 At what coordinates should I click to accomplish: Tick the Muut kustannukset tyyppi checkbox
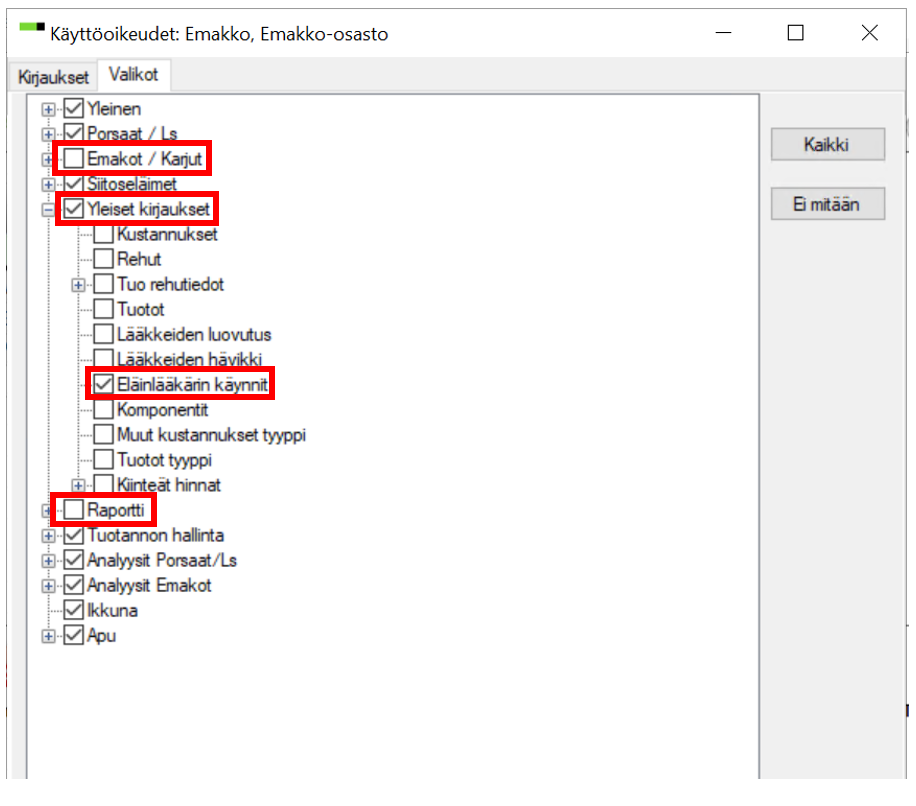tap(103, 435)
